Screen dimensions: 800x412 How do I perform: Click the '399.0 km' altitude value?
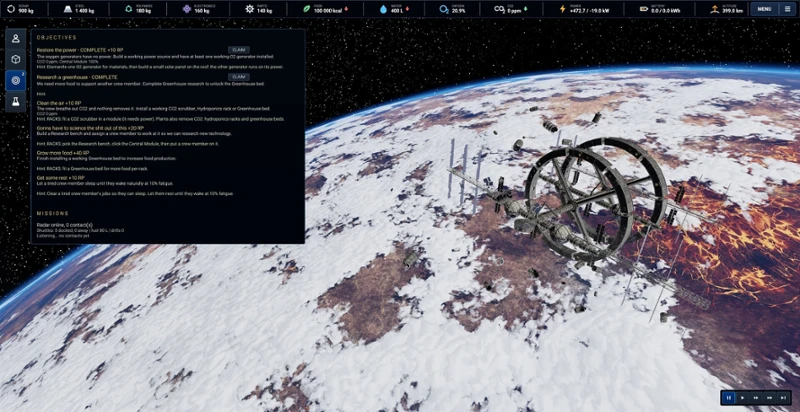pyautogui.click(x=732, y=11)
